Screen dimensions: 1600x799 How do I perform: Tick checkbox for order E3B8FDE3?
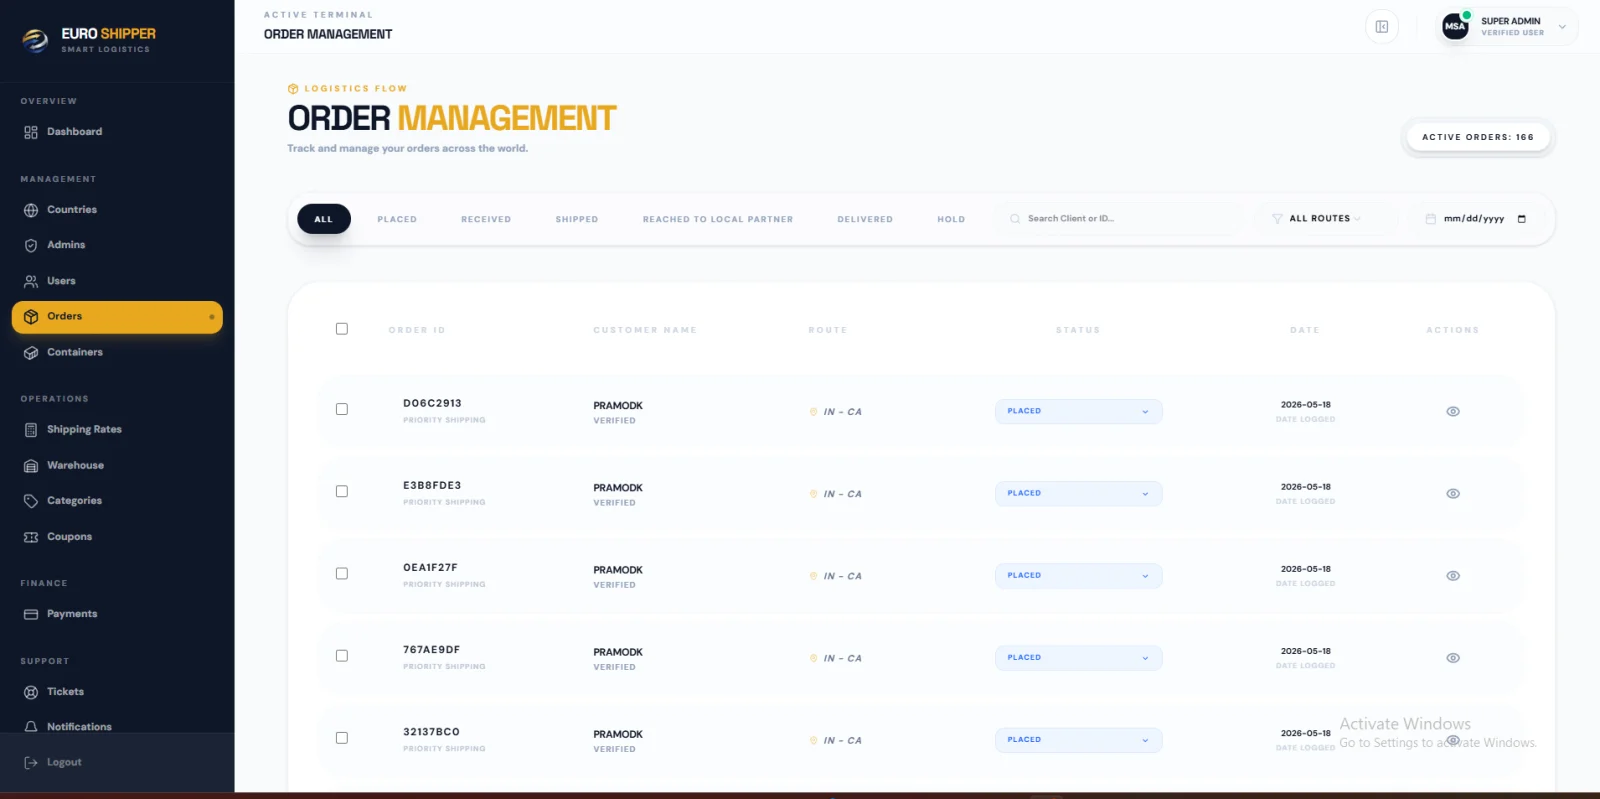click(x=342, y=492)
